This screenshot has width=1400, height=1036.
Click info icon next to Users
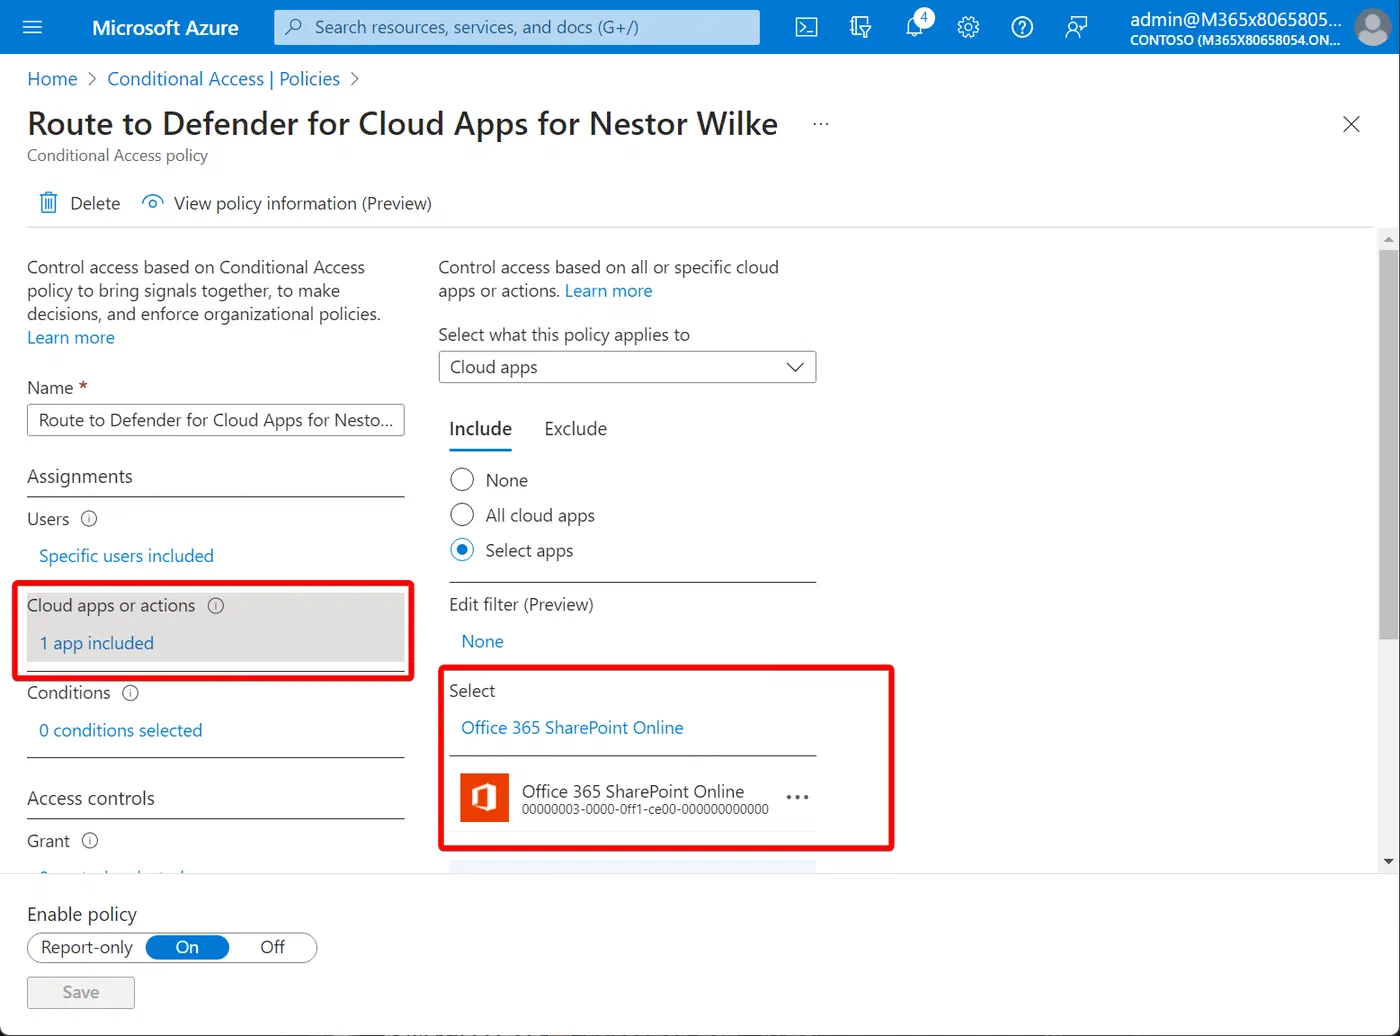89,519
